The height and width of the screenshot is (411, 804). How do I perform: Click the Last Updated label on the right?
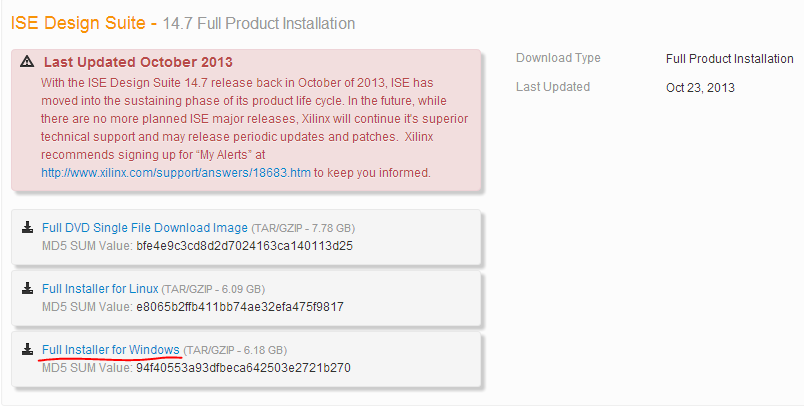[x=553, y=87]
